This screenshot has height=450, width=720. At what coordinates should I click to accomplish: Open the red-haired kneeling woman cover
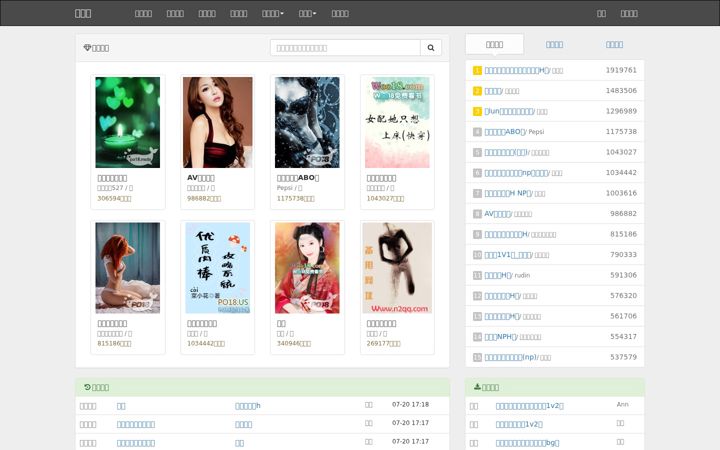128,268
